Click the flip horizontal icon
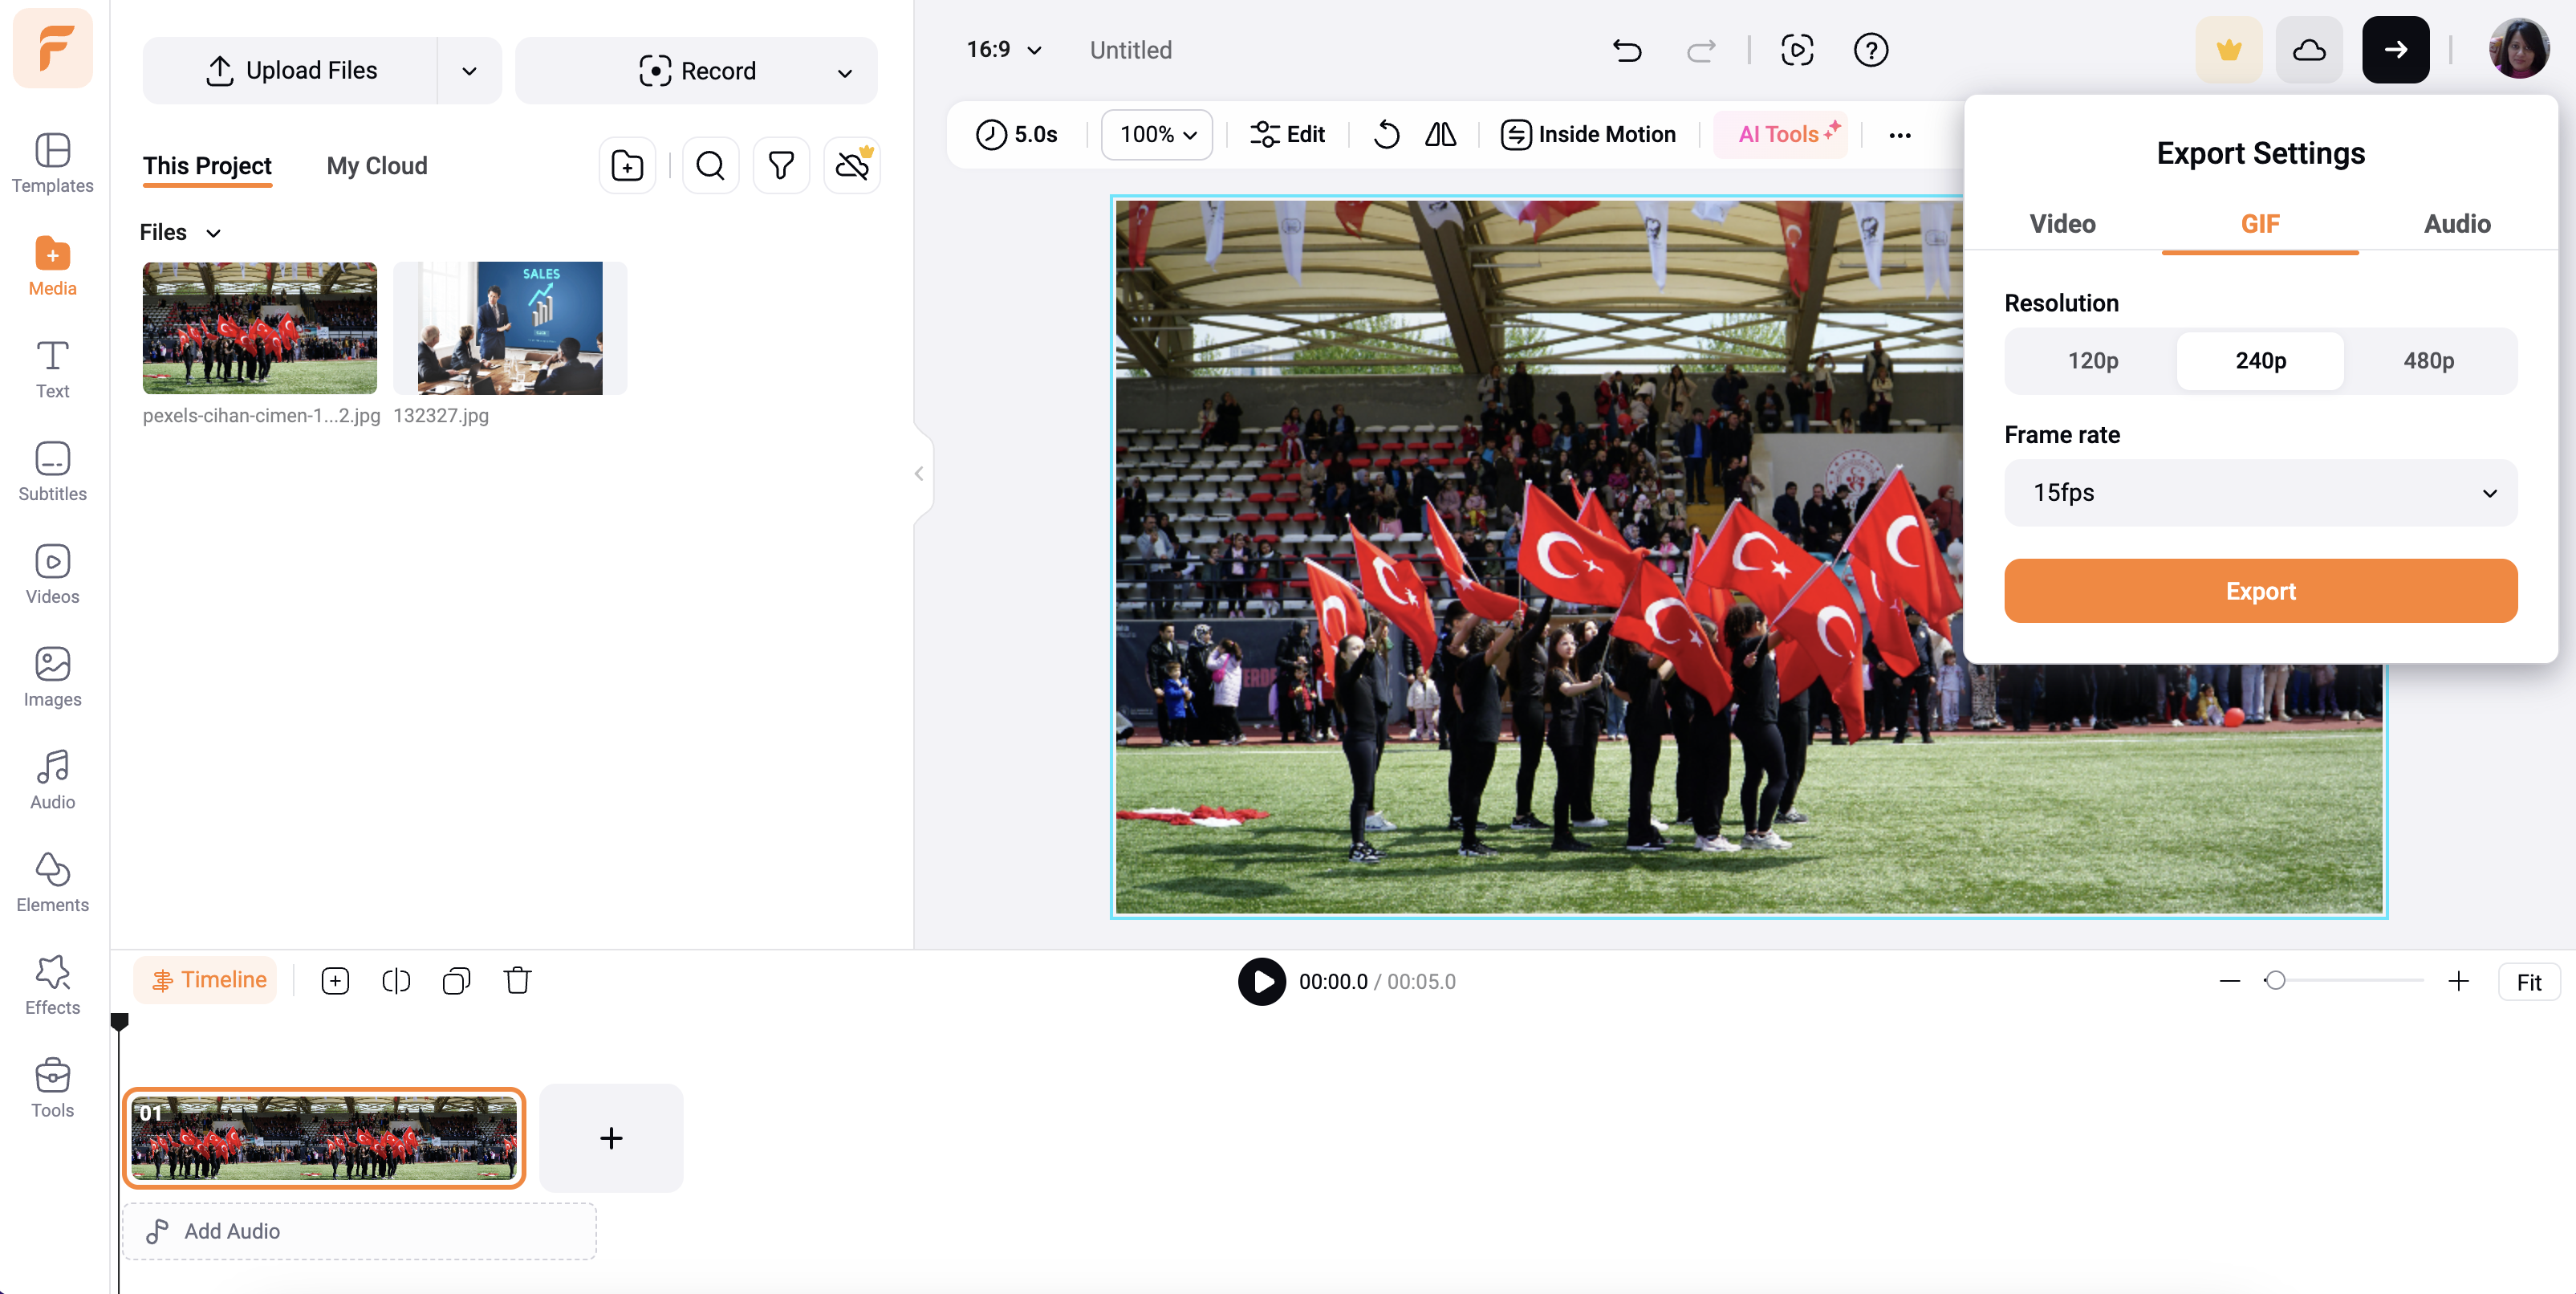Viewport: 2576px width, 1294px height. (1440, 134)
